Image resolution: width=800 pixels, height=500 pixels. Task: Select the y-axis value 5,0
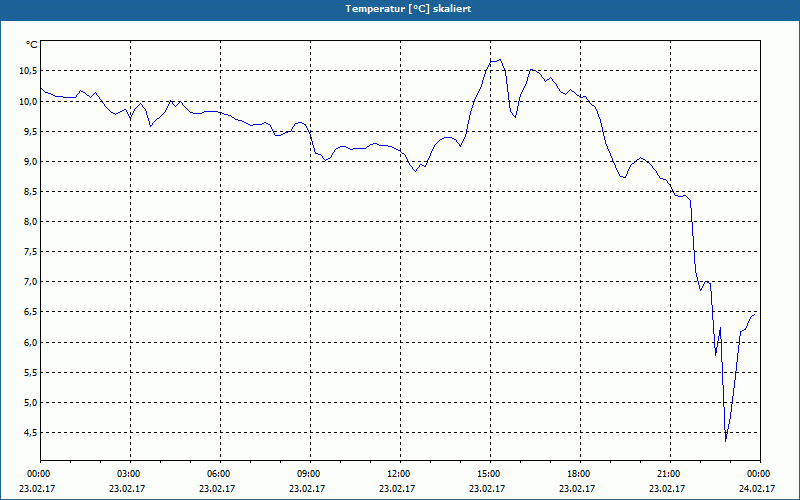tap(30, 403)
